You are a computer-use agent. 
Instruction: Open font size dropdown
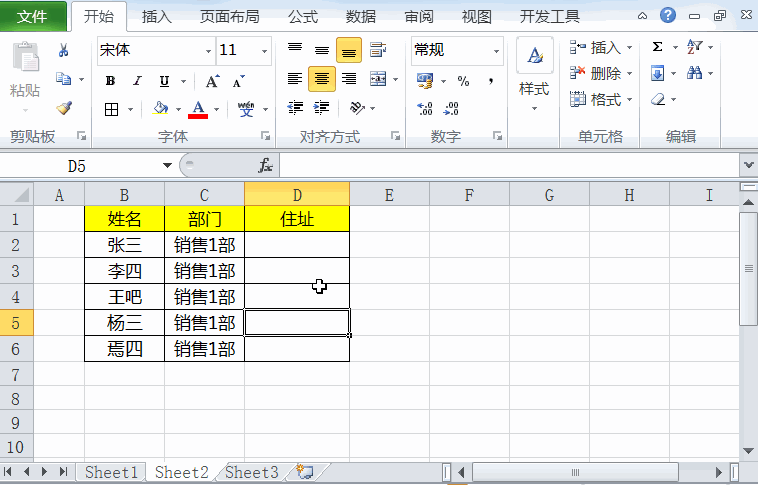coord(264,51)
